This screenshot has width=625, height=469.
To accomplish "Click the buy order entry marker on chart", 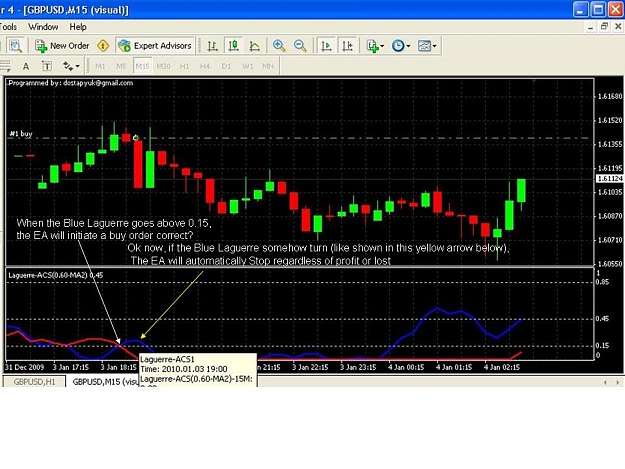I will tap(136, 138).
